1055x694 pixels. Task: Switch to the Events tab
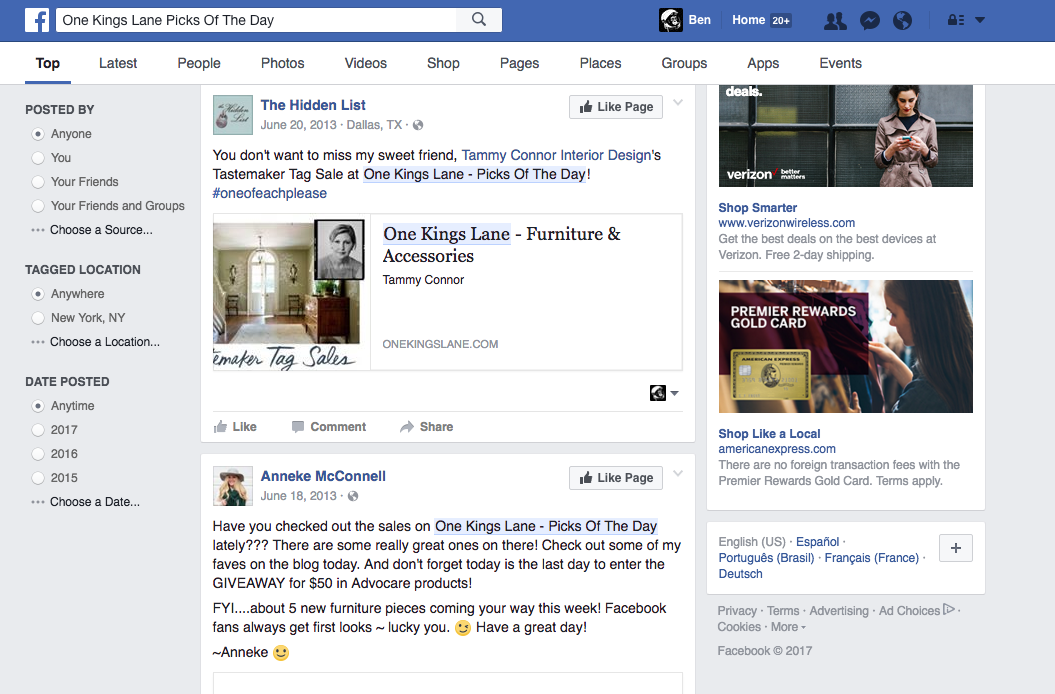tap(840, 63)
